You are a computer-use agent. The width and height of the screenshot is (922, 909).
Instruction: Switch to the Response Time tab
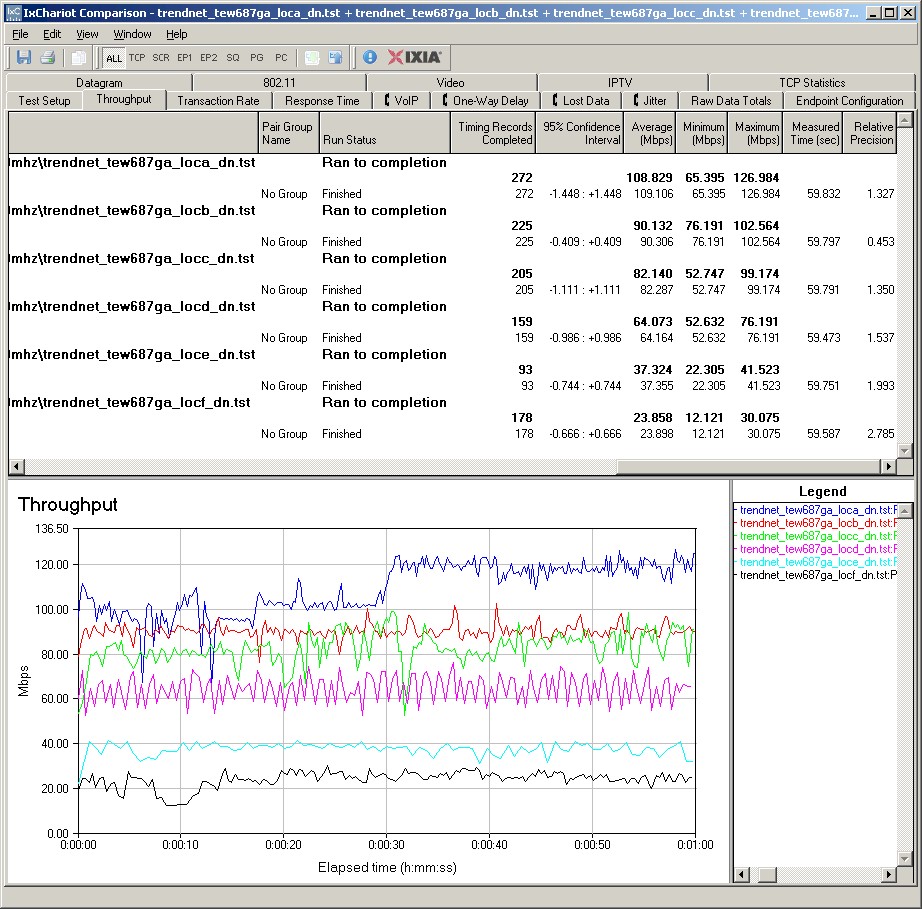(x=322, y=101)
